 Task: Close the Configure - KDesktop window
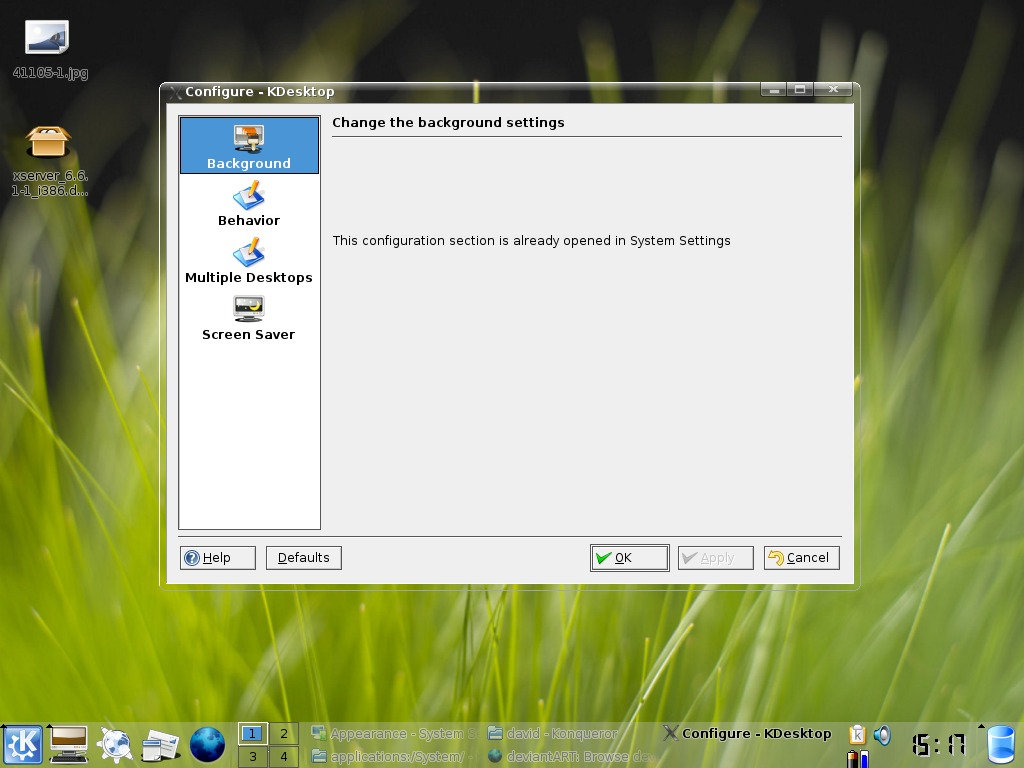pyautogui.click(x=833, y=90)
